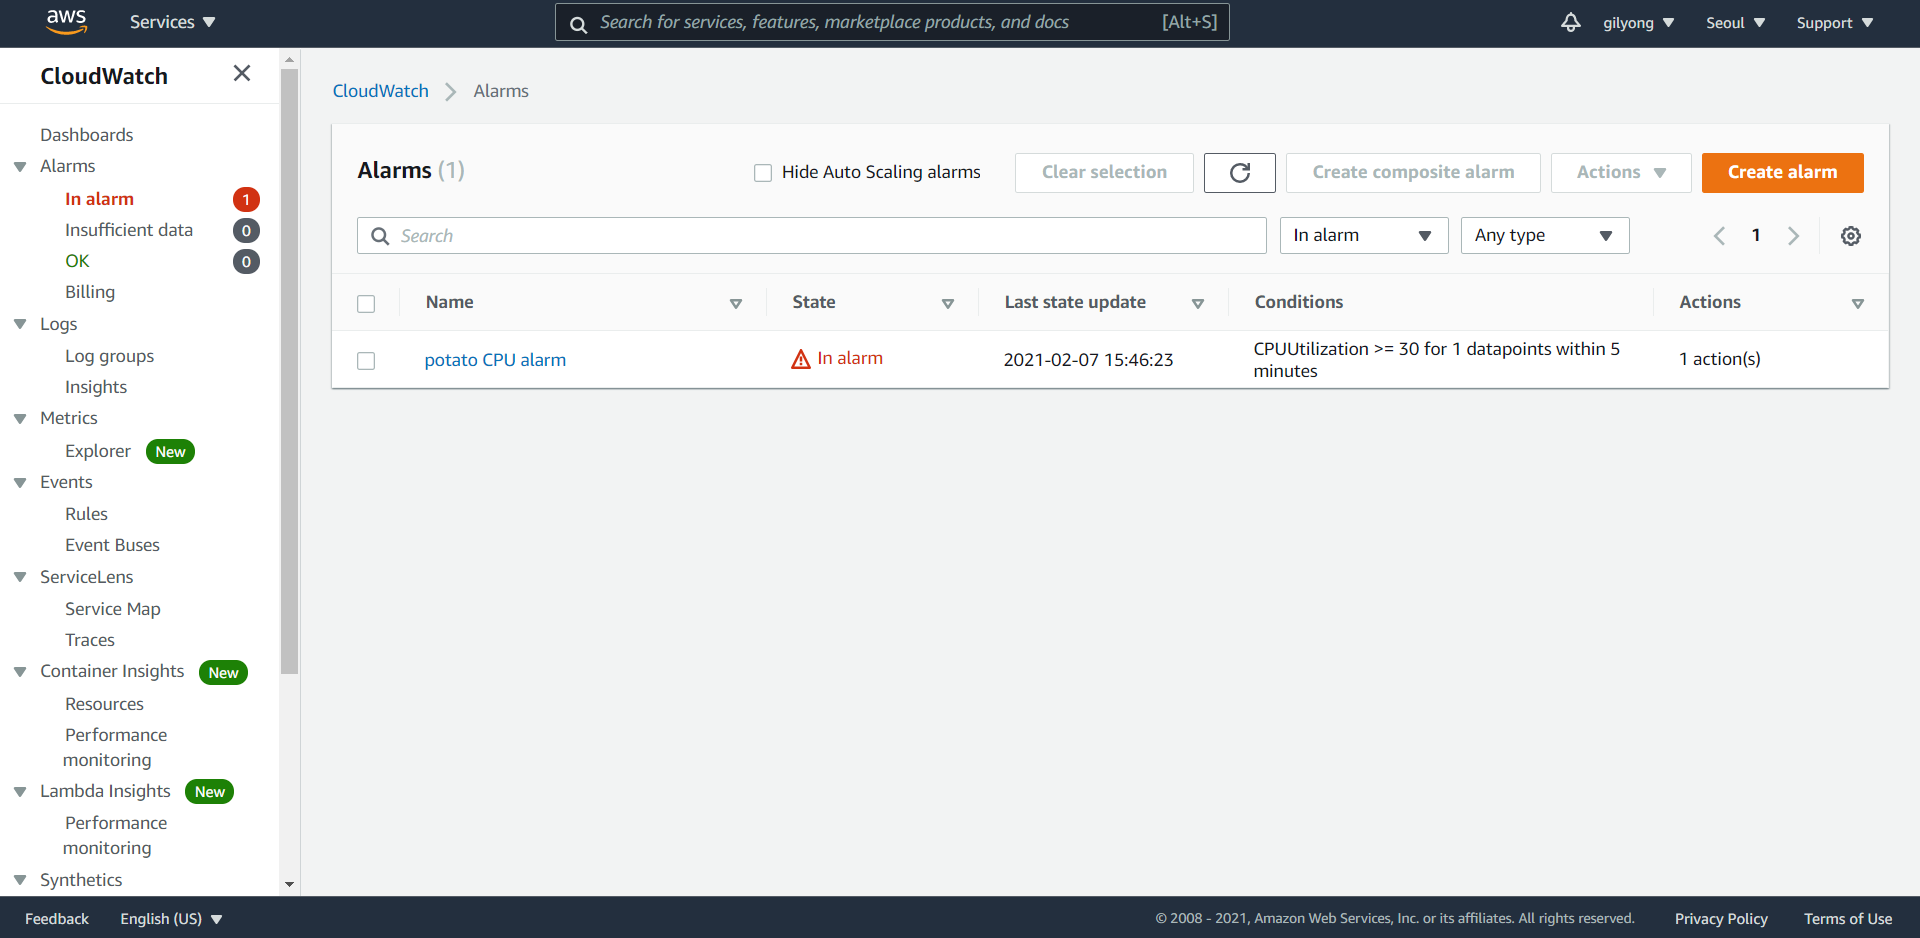Click the Clear selection button
Screen dimensions: 1920x938
click(x=1104, y=172)
